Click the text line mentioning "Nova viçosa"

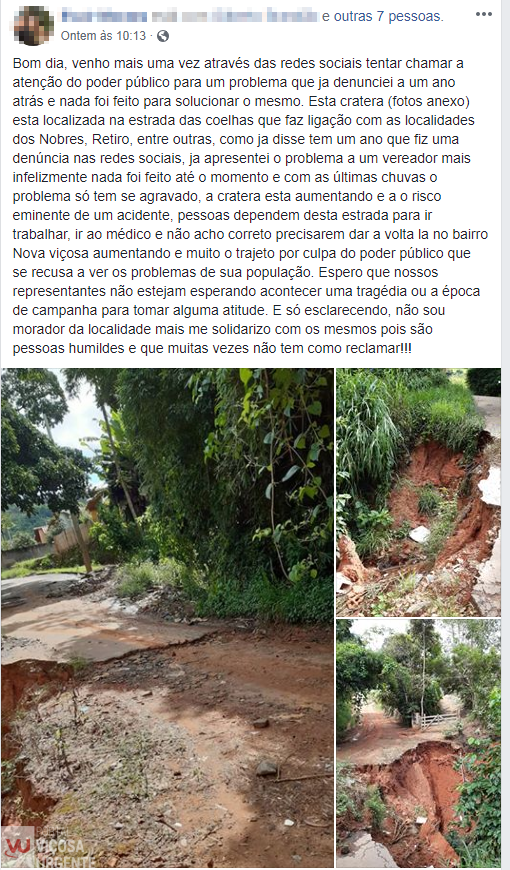[241, 254]
